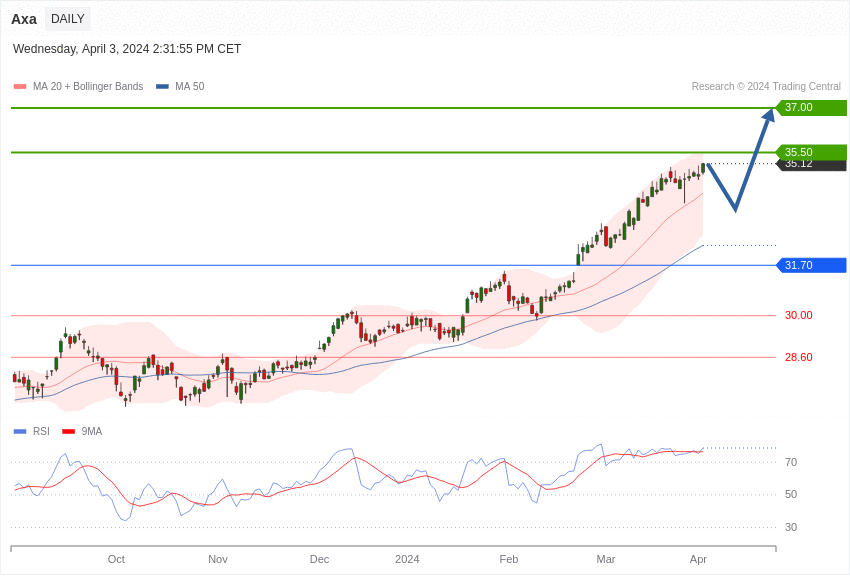Click the Oct label on time axis
Image resolution: width=850 pixels, height=576 pixels.
(116, 559)
